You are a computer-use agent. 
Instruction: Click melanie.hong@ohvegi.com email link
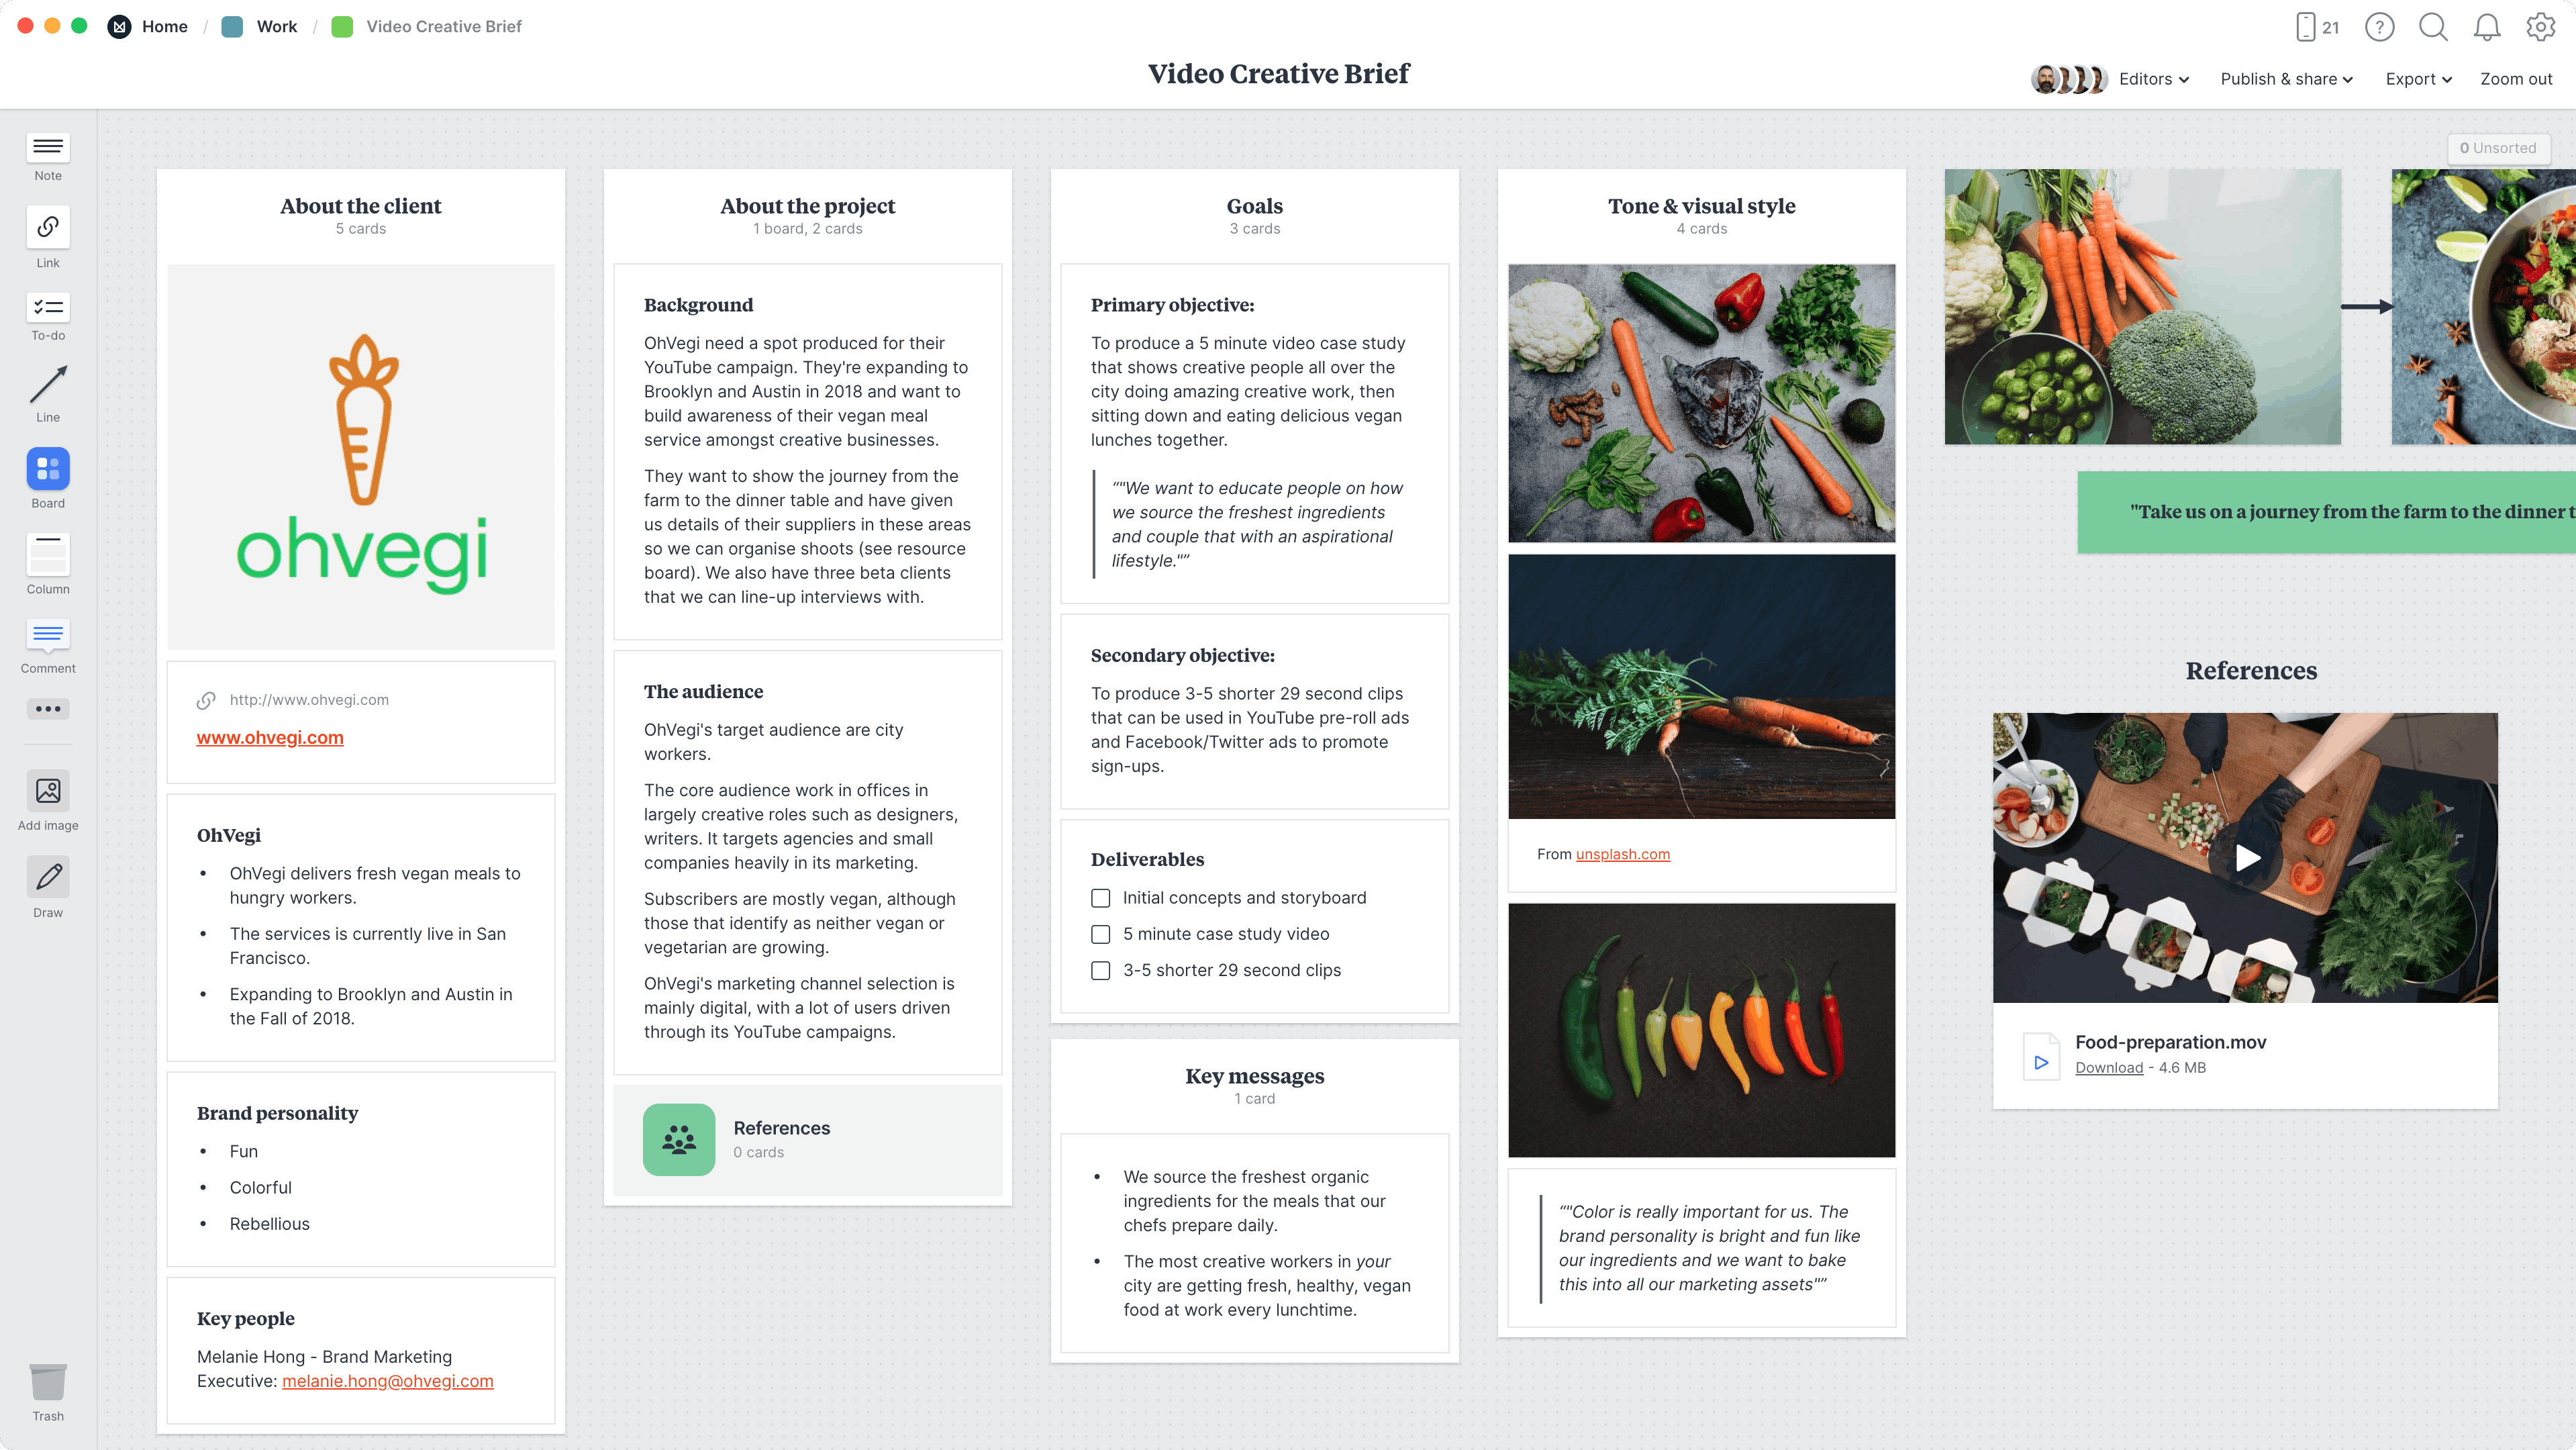[x=386, y=1380]
